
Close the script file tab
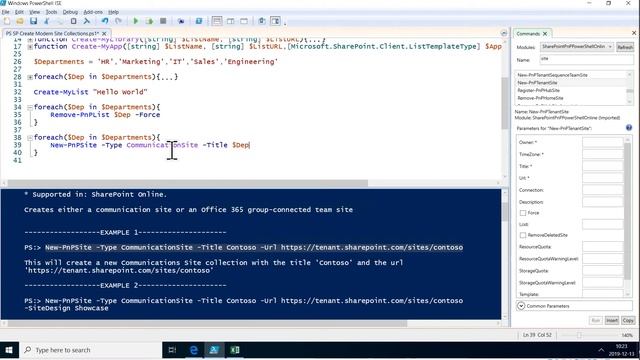point(104,33)
